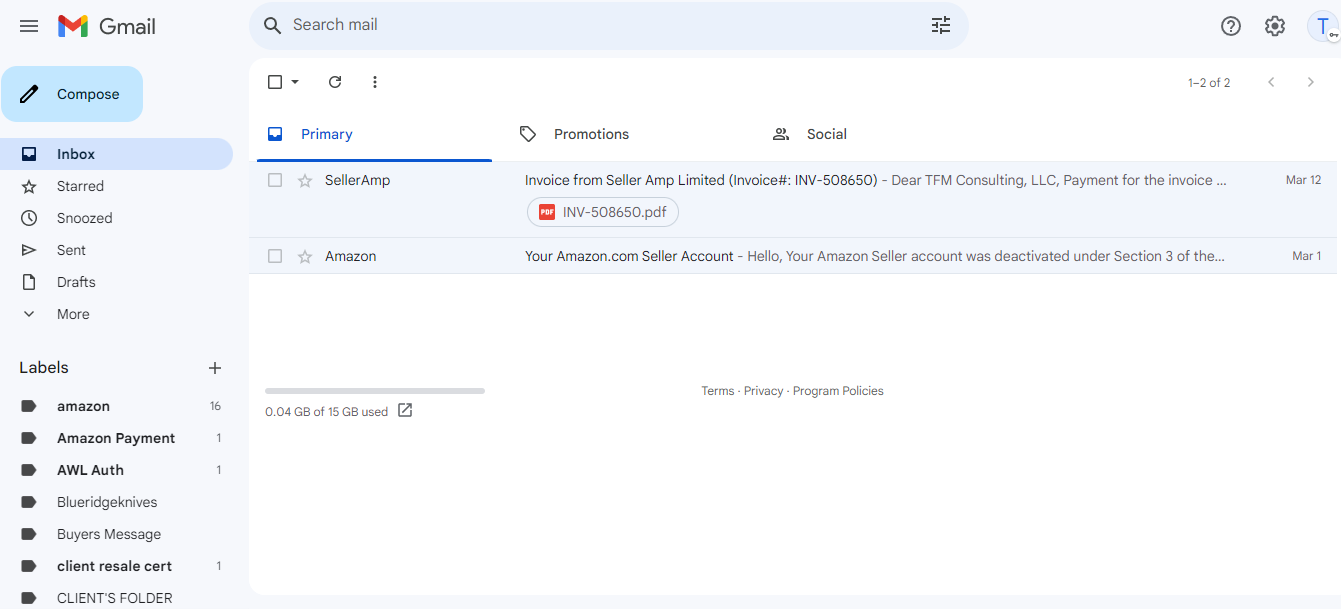This screenshot has width=1341, height=609.
Task: Go to newer messages arrow
Action: pyautogui.click(x=1271, y=82)
